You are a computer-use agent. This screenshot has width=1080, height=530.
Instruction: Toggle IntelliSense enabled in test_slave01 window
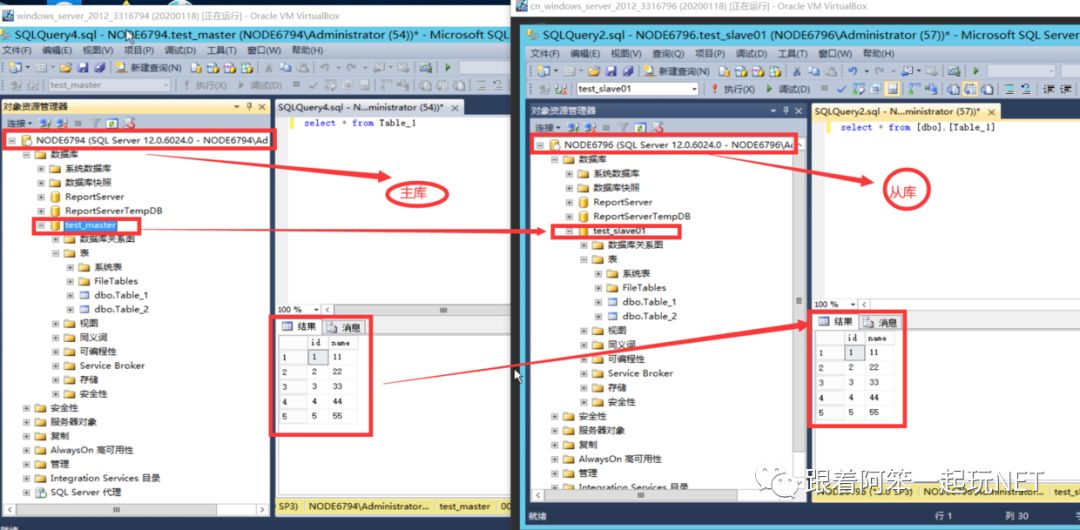click(x=893, y=89)
